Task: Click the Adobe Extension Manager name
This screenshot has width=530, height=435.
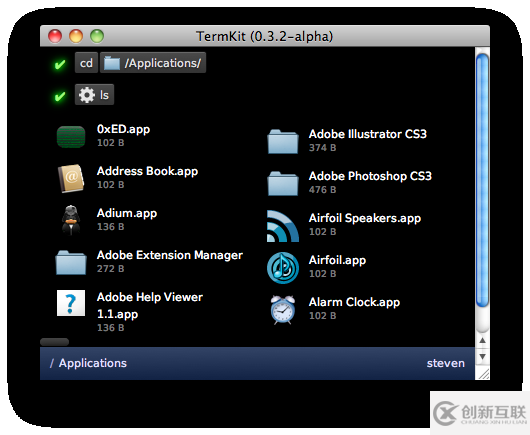Action: click(170, 255)
